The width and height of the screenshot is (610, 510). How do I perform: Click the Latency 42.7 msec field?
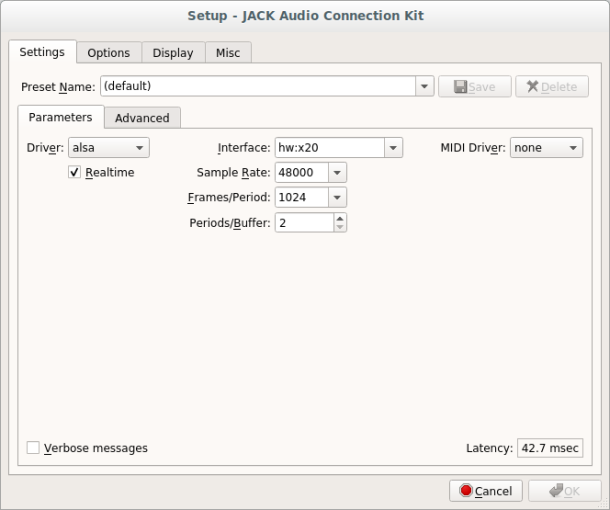coord(550,448)
